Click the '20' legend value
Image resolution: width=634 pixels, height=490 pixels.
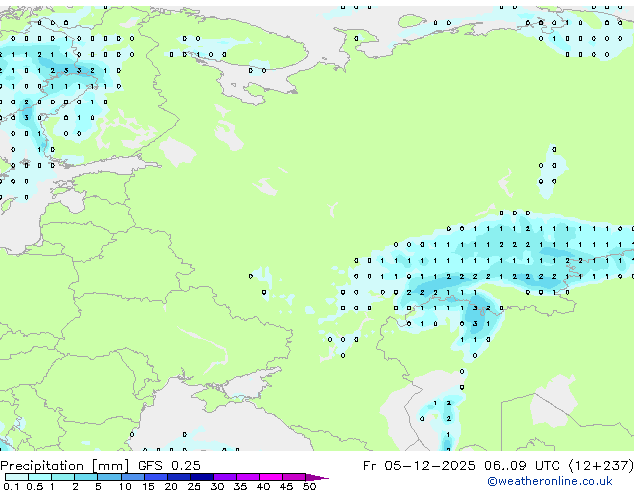point(171,486)
